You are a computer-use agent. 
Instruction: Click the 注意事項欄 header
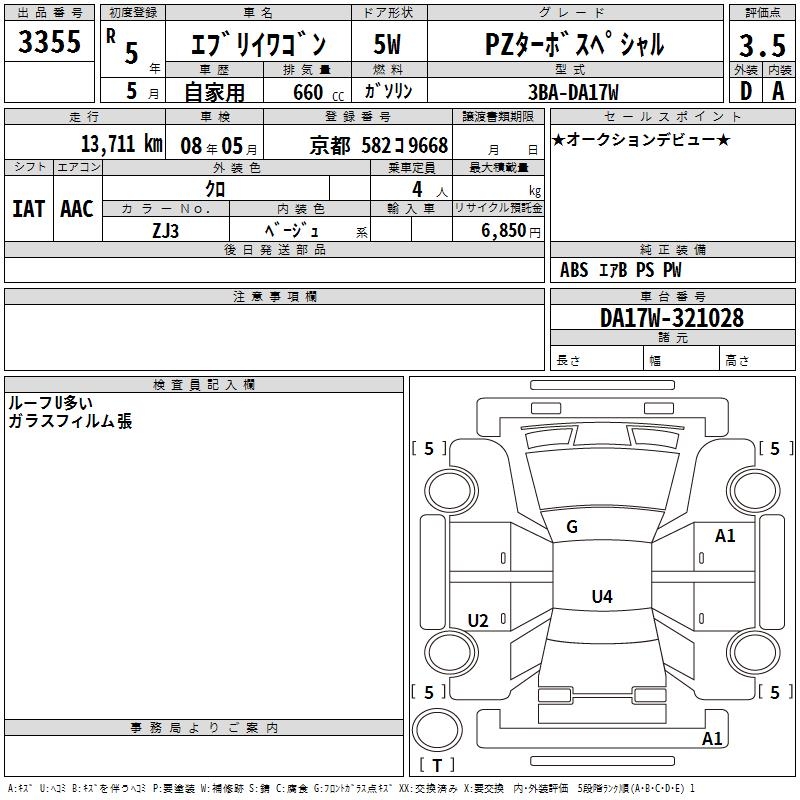pos(274,296)
